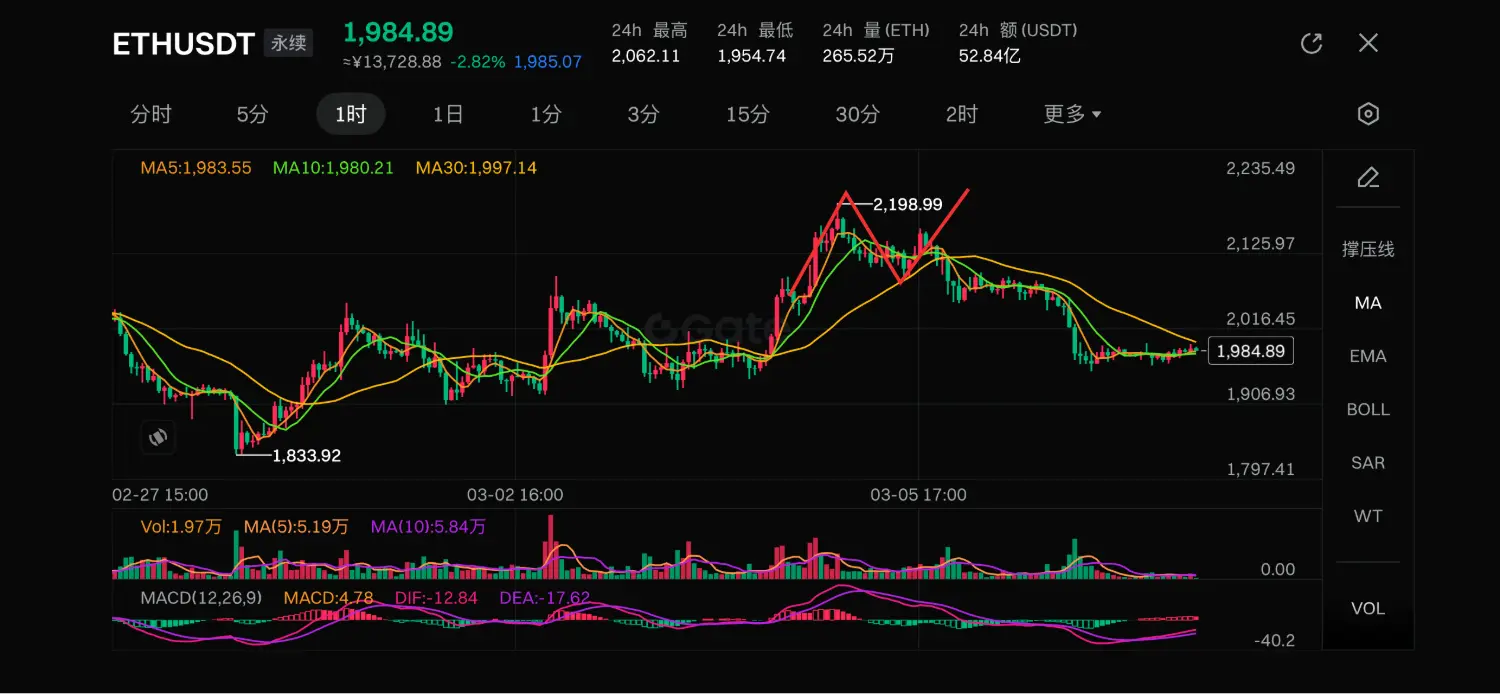Click the MACD(12,26,9) indicator label

[201, 598]
